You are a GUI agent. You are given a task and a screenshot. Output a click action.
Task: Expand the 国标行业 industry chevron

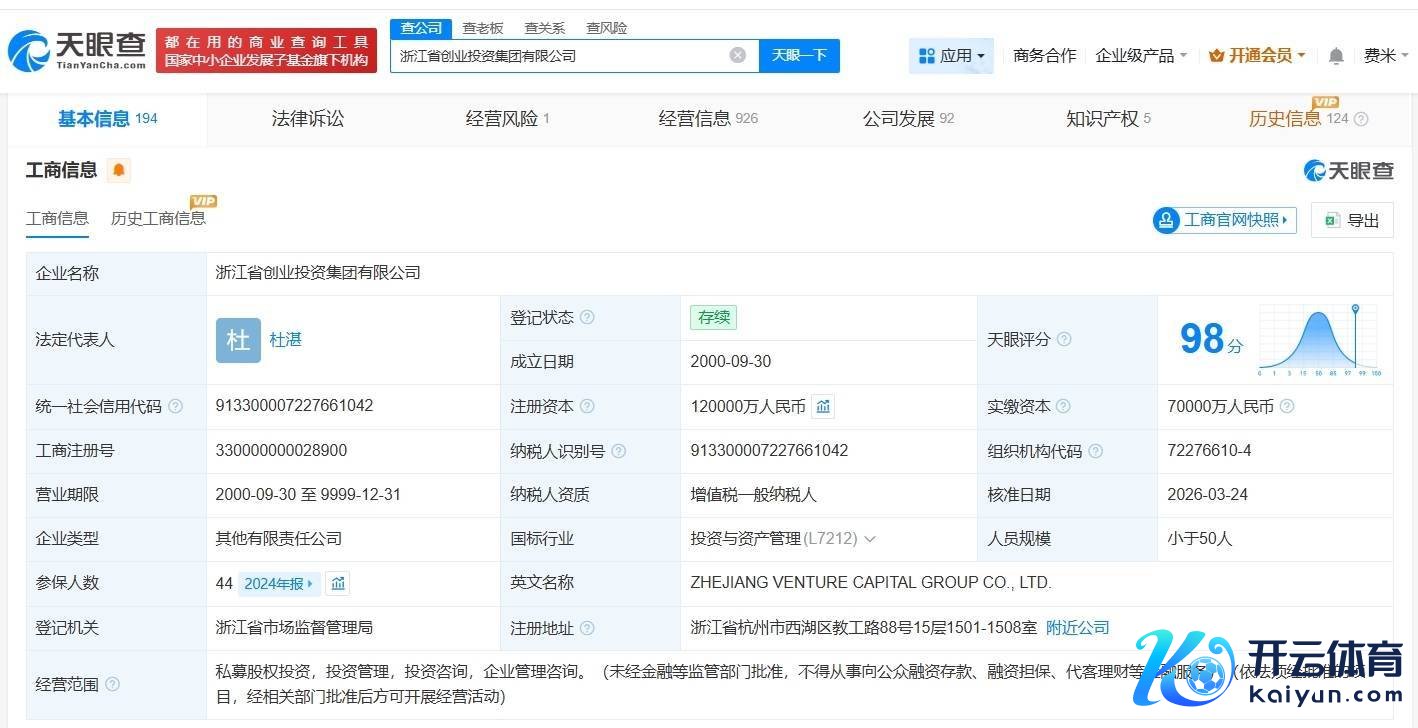(870, 539)
